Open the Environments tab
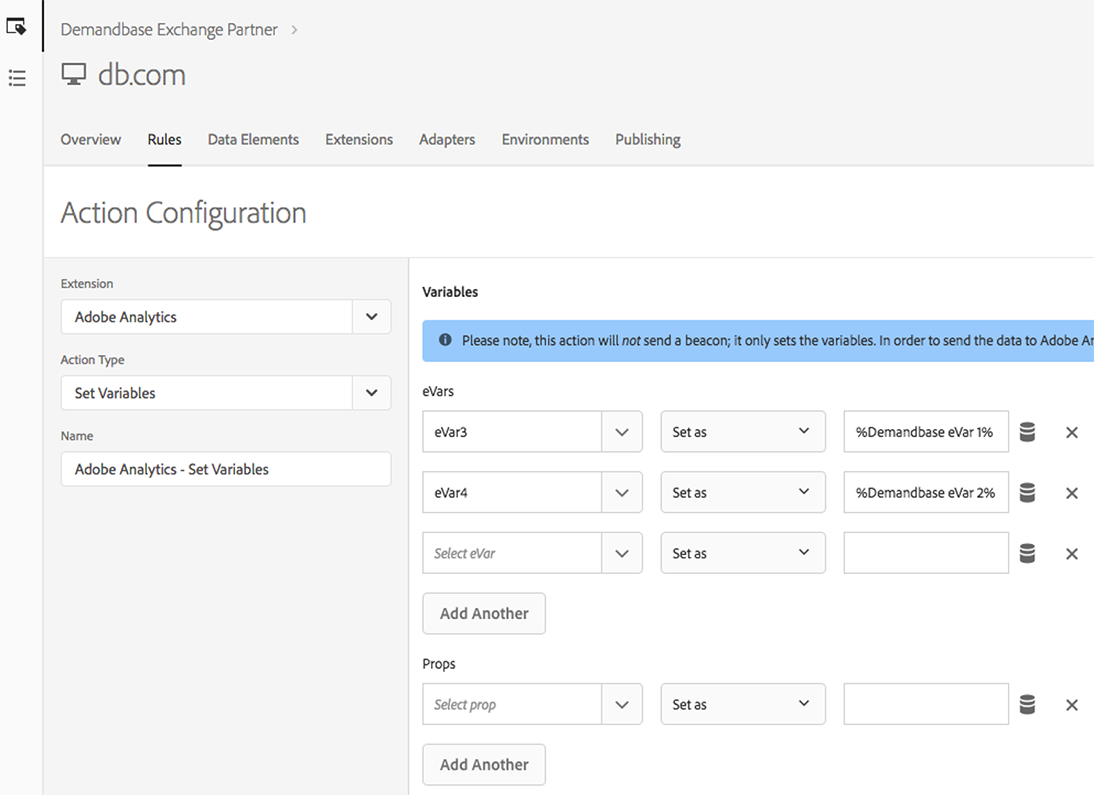 click(546, 140)
